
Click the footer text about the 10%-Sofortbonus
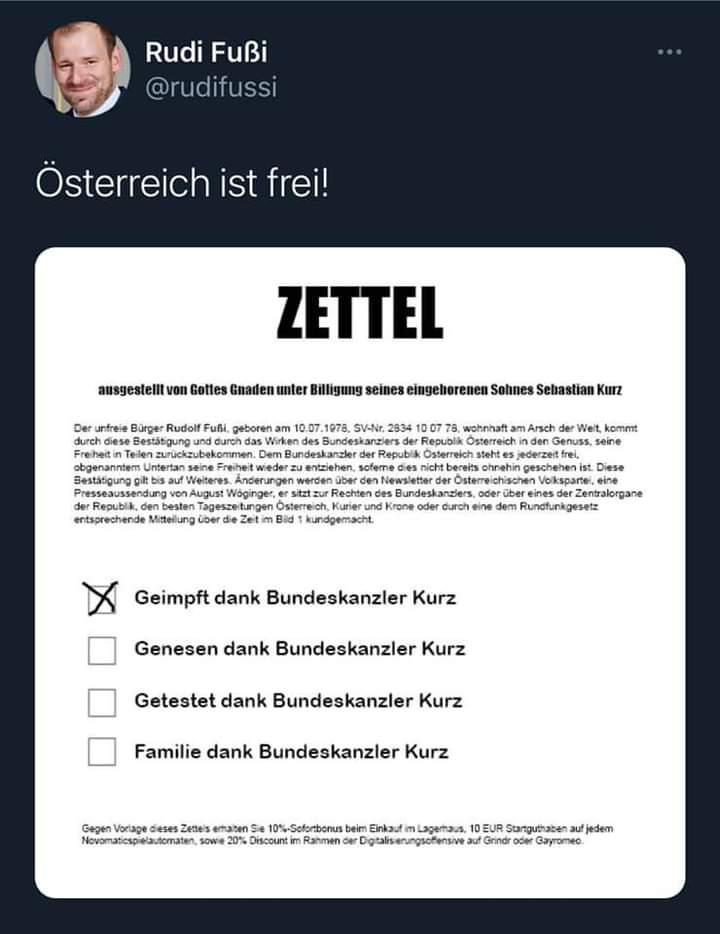pos(347,835)
